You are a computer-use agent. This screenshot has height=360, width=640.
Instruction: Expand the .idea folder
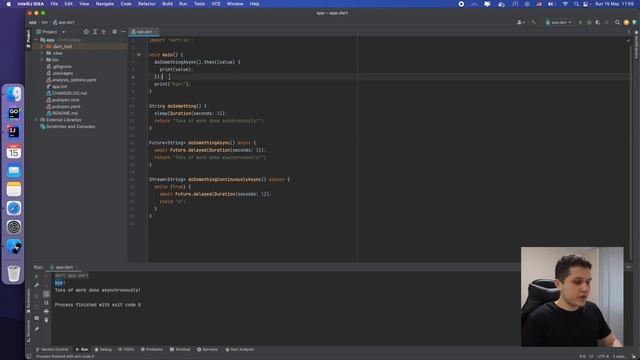coord(42,53)
